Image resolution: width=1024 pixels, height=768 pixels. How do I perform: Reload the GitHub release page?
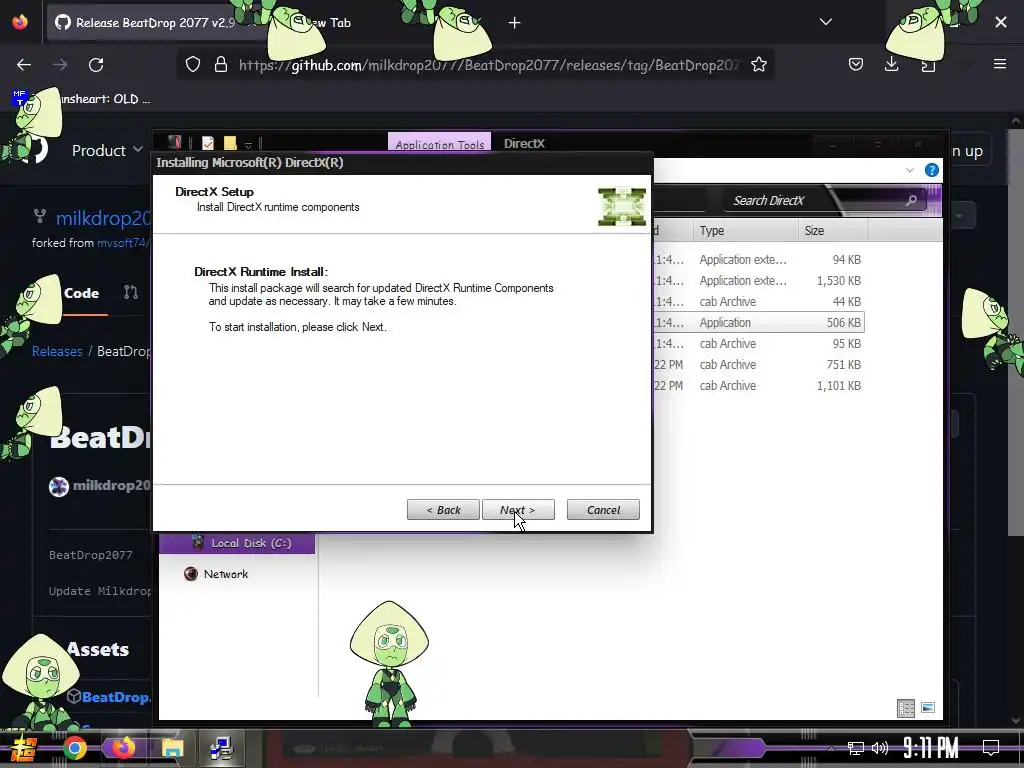click(x=96, y=65)
